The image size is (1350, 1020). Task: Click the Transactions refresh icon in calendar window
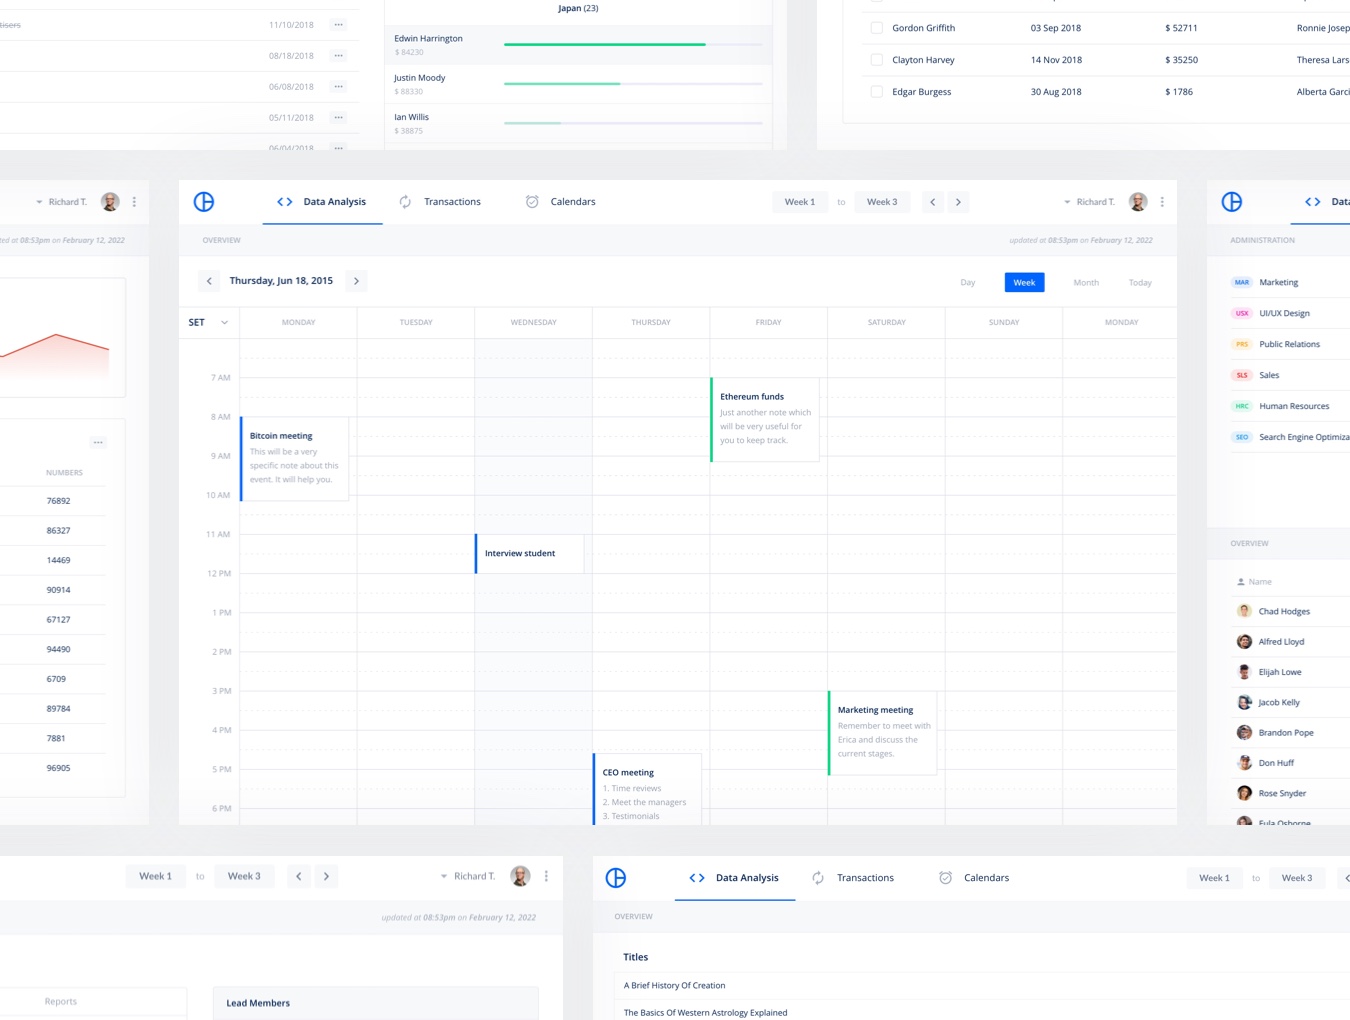click(405, 202)
